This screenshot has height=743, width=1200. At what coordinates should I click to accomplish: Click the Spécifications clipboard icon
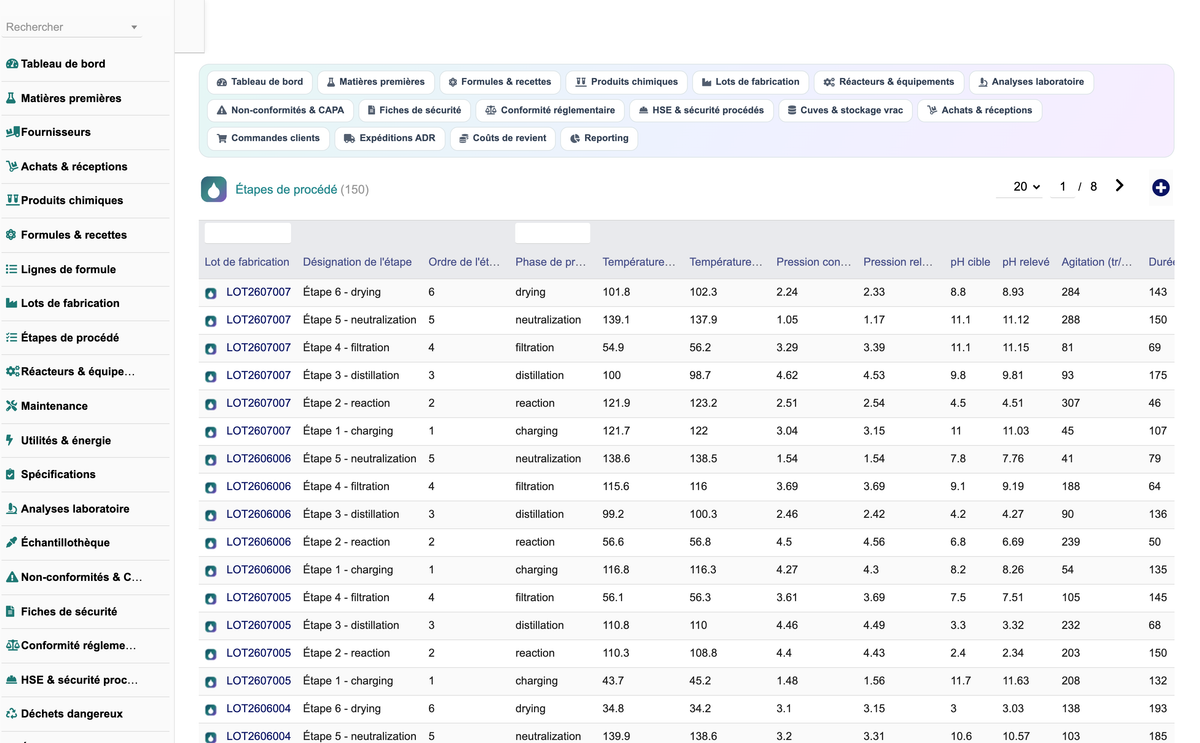pos(11,474)
